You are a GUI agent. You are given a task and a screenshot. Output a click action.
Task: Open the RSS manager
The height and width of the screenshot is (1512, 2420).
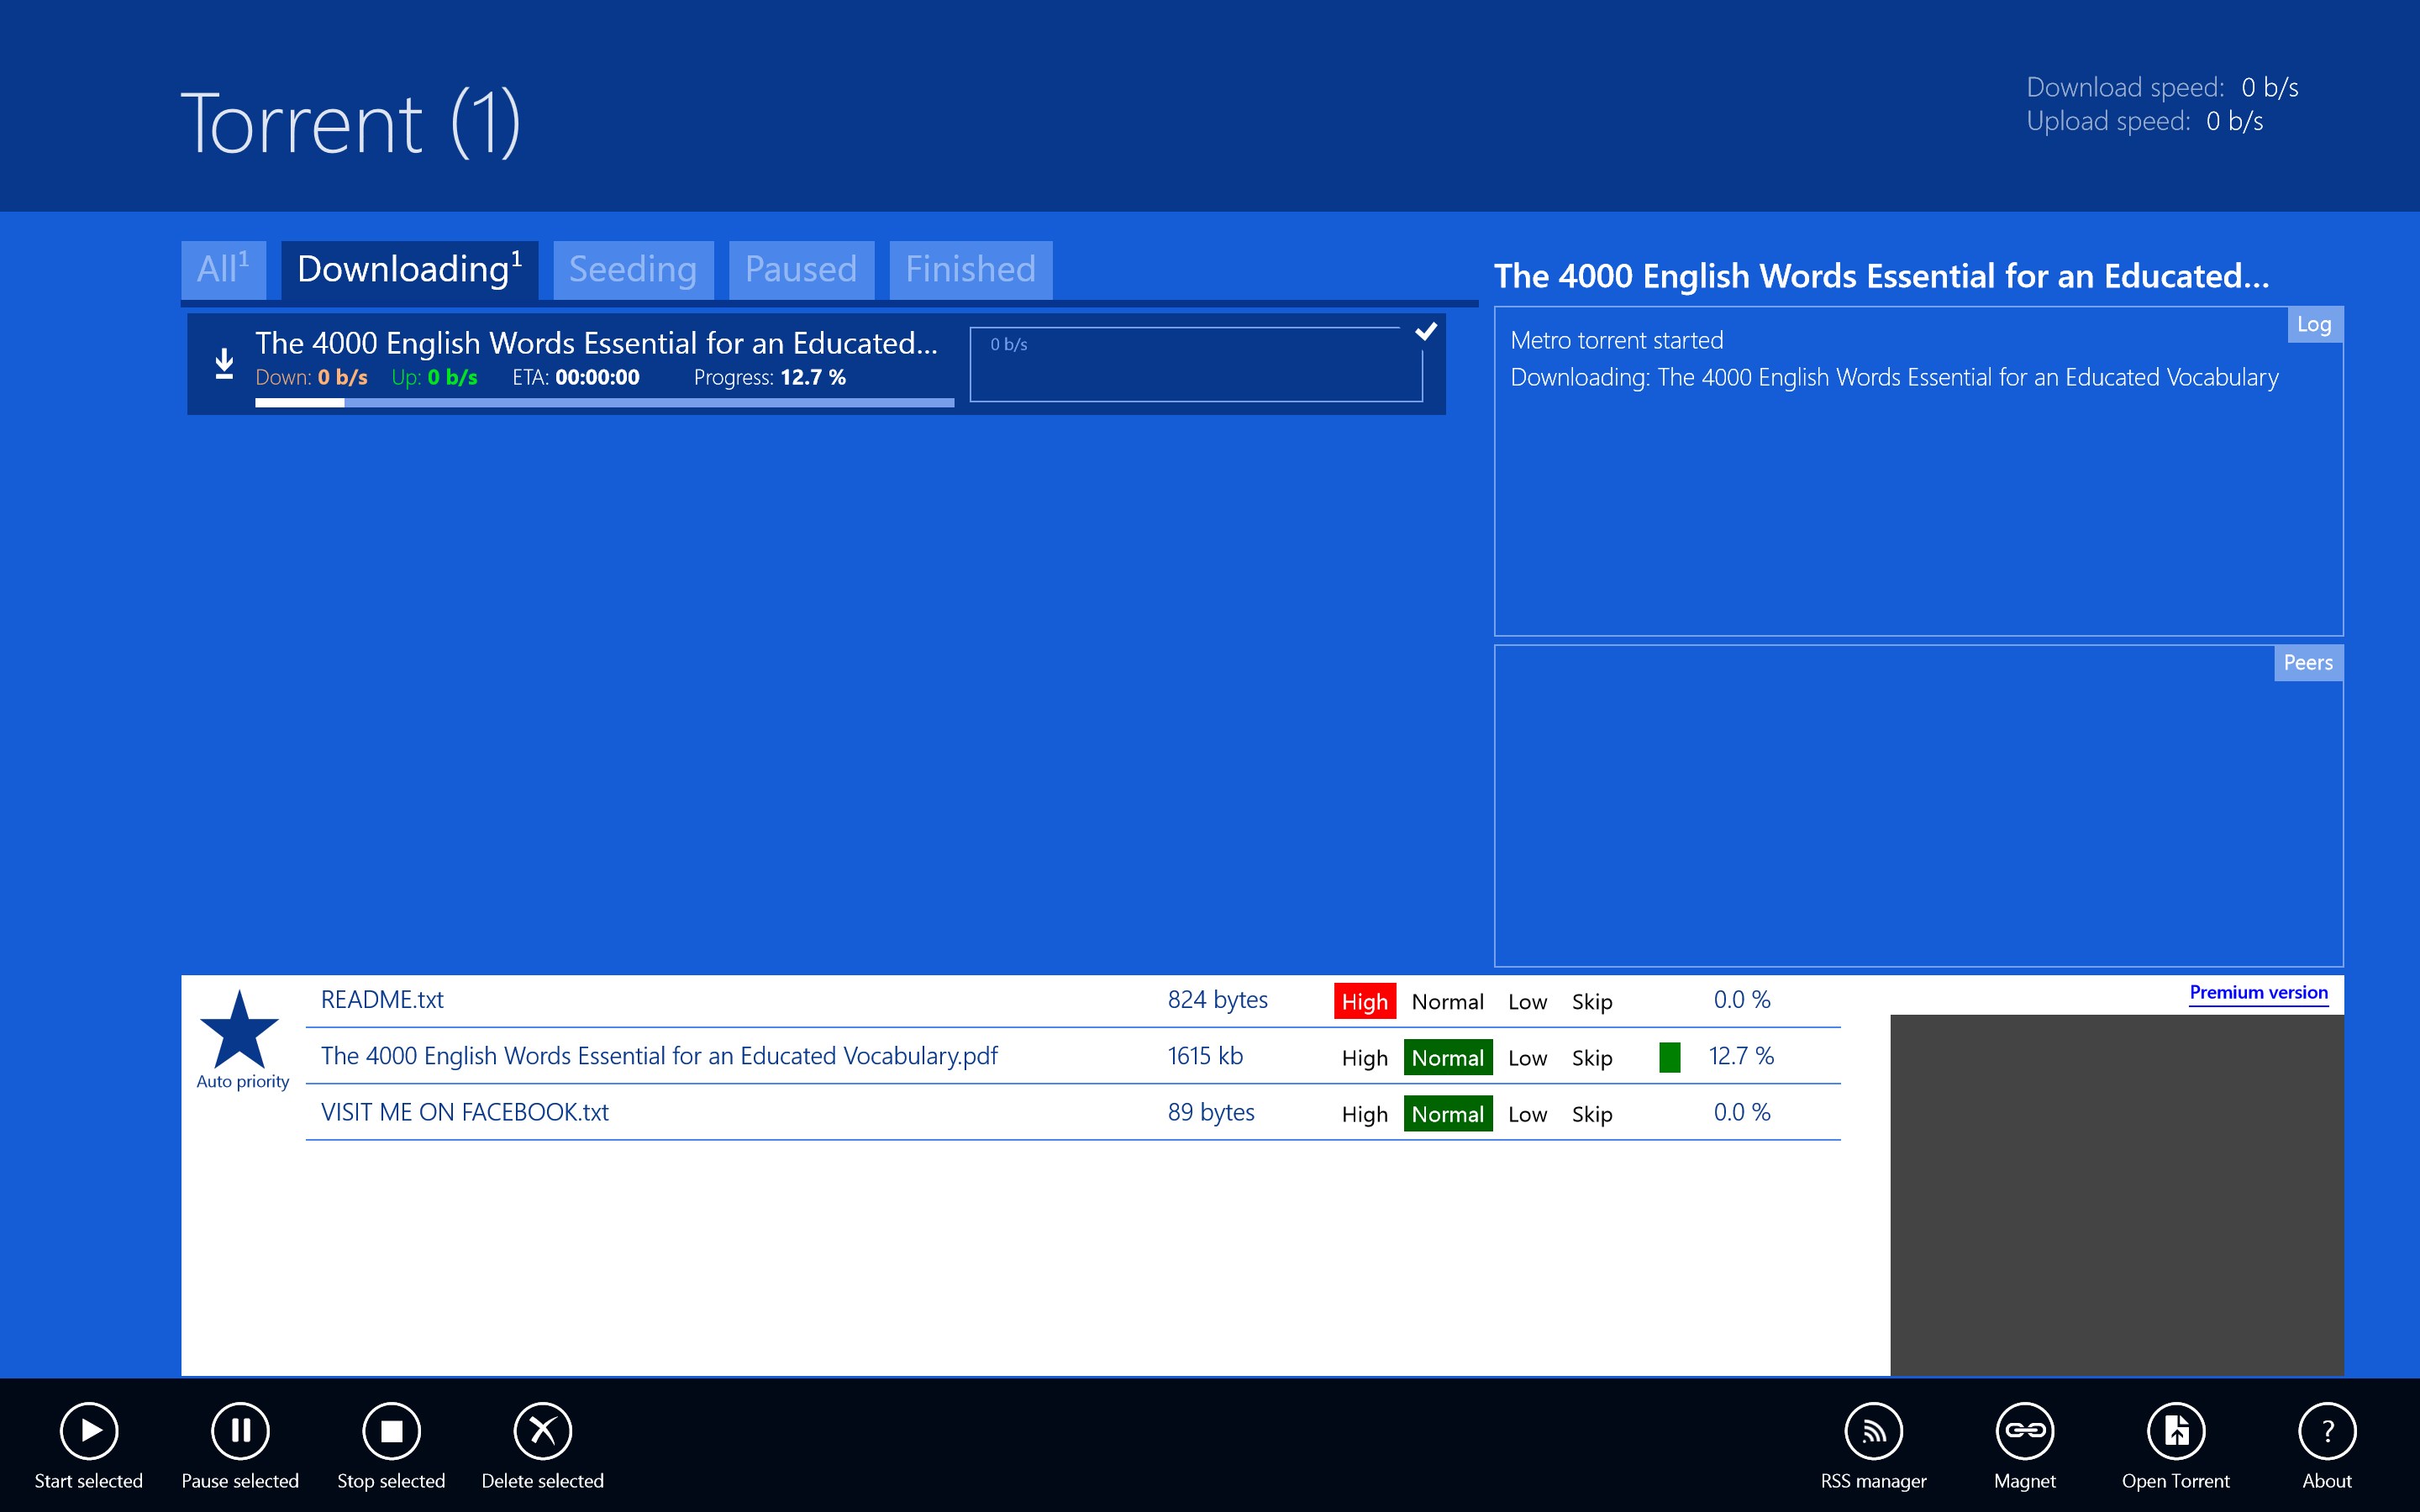1873,1431
